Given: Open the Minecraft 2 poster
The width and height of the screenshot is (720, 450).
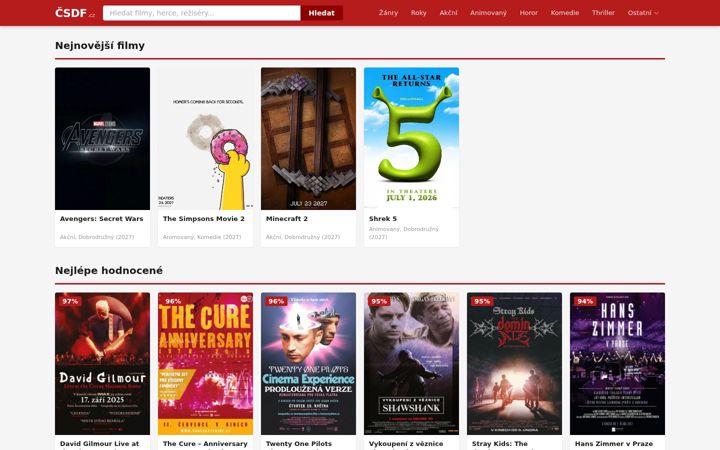Looking at the screenshot, I should [309, 139].
